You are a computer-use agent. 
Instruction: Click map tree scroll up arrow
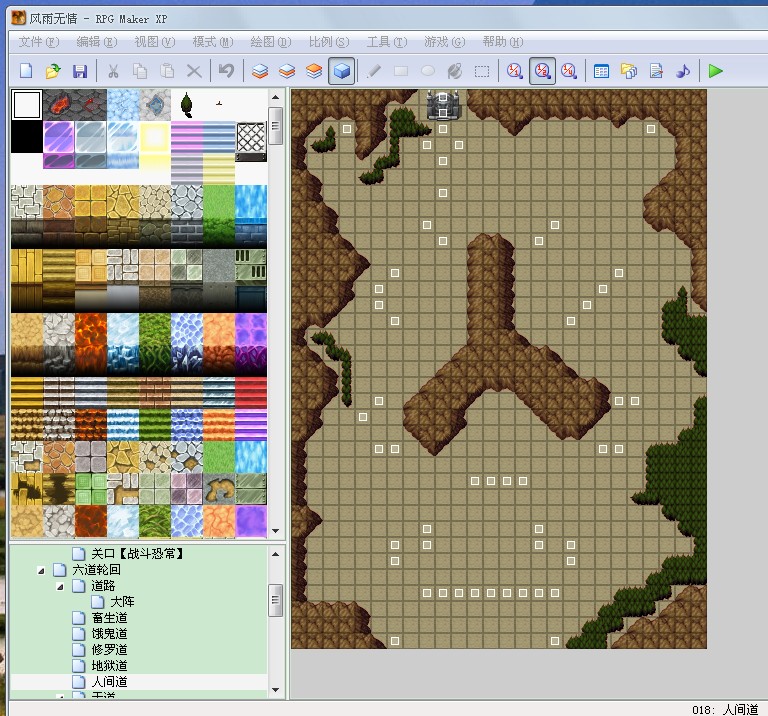pos(276,554)
